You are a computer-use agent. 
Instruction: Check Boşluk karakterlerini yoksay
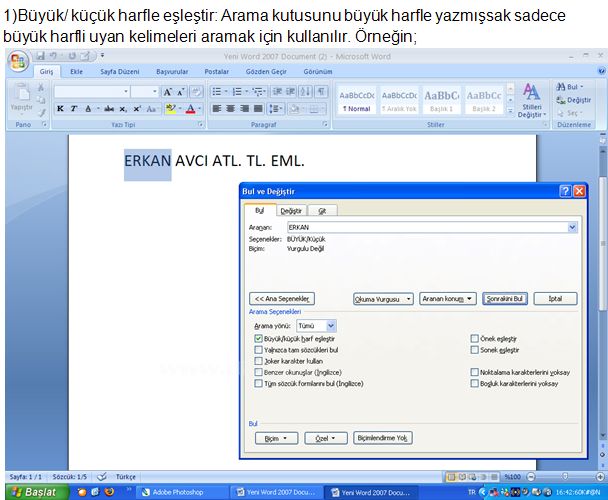[x=474, y=384]
